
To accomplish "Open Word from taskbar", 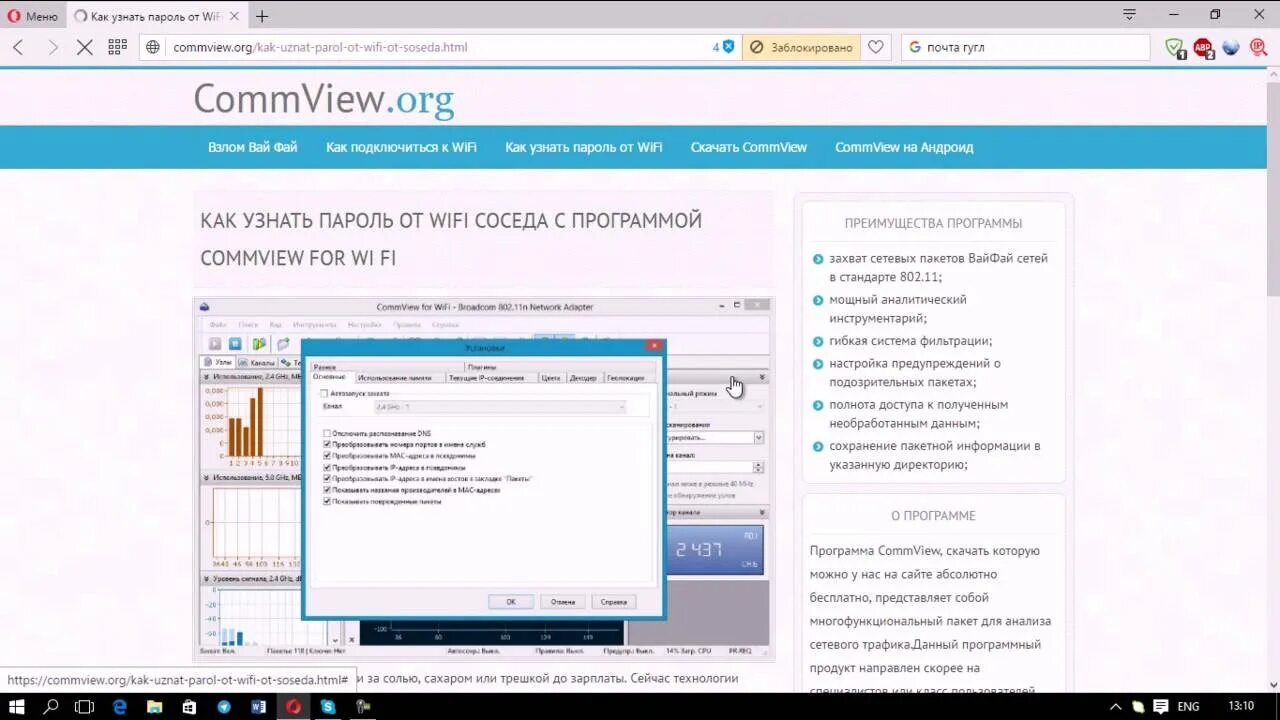I will point(259,706).
